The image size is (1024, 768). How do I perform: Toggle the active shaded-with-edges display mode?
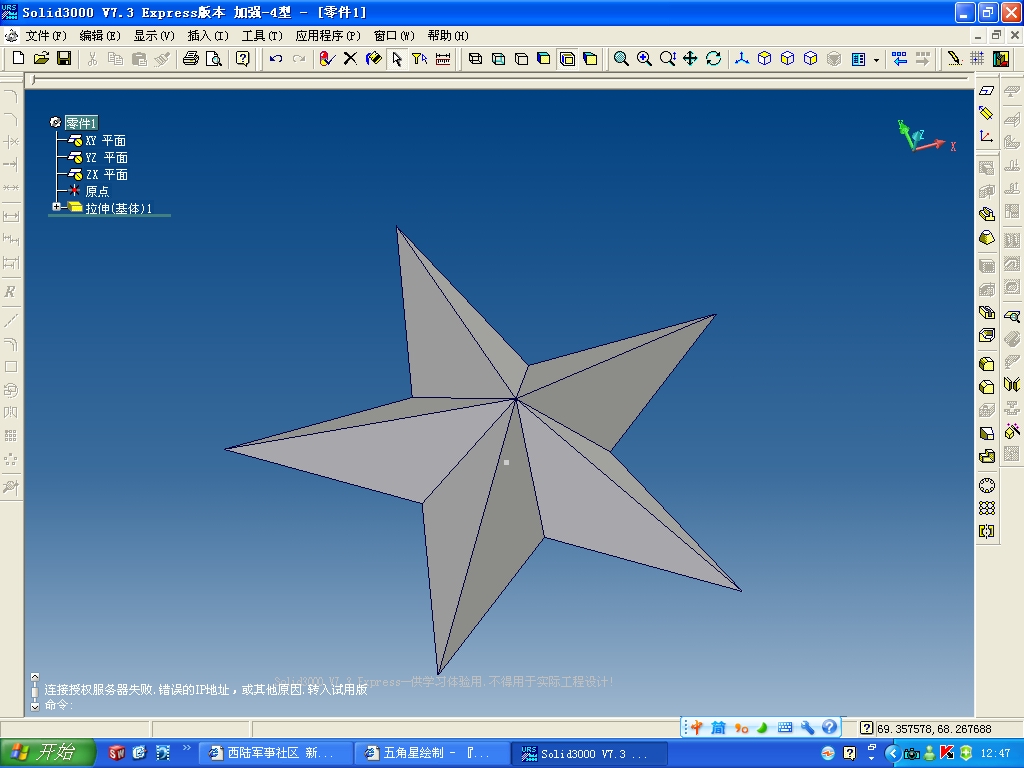567,59
